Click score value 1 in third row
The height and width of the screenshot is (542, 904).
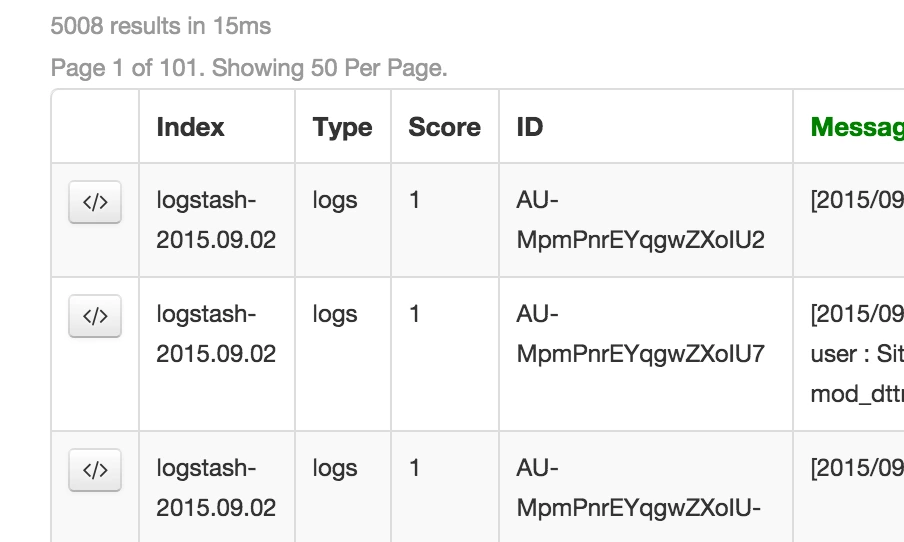pos(414,468)
